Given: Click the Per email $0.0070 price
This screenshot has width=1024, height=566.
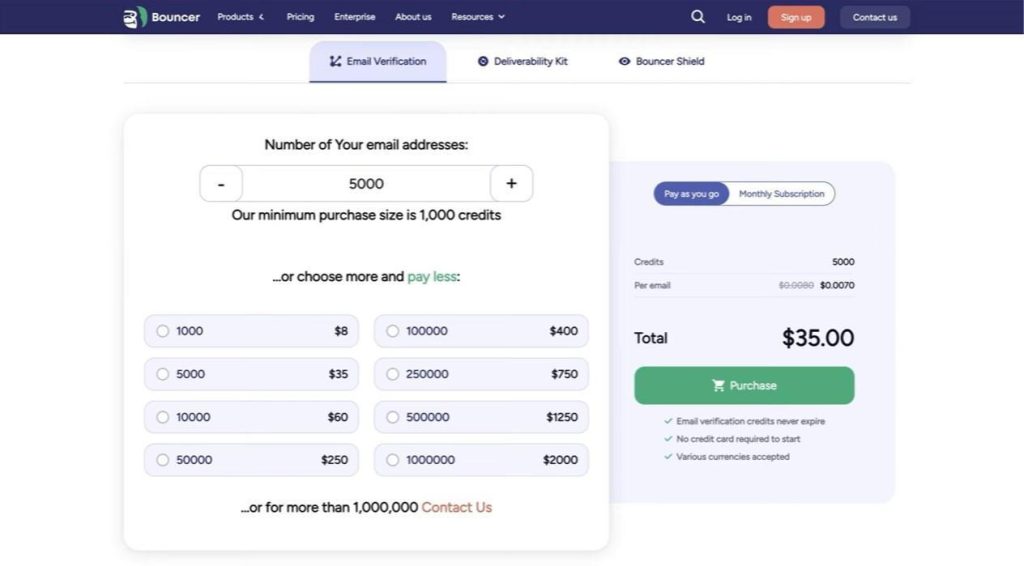Looking at the screenshot, I should [x=837, y=285].
